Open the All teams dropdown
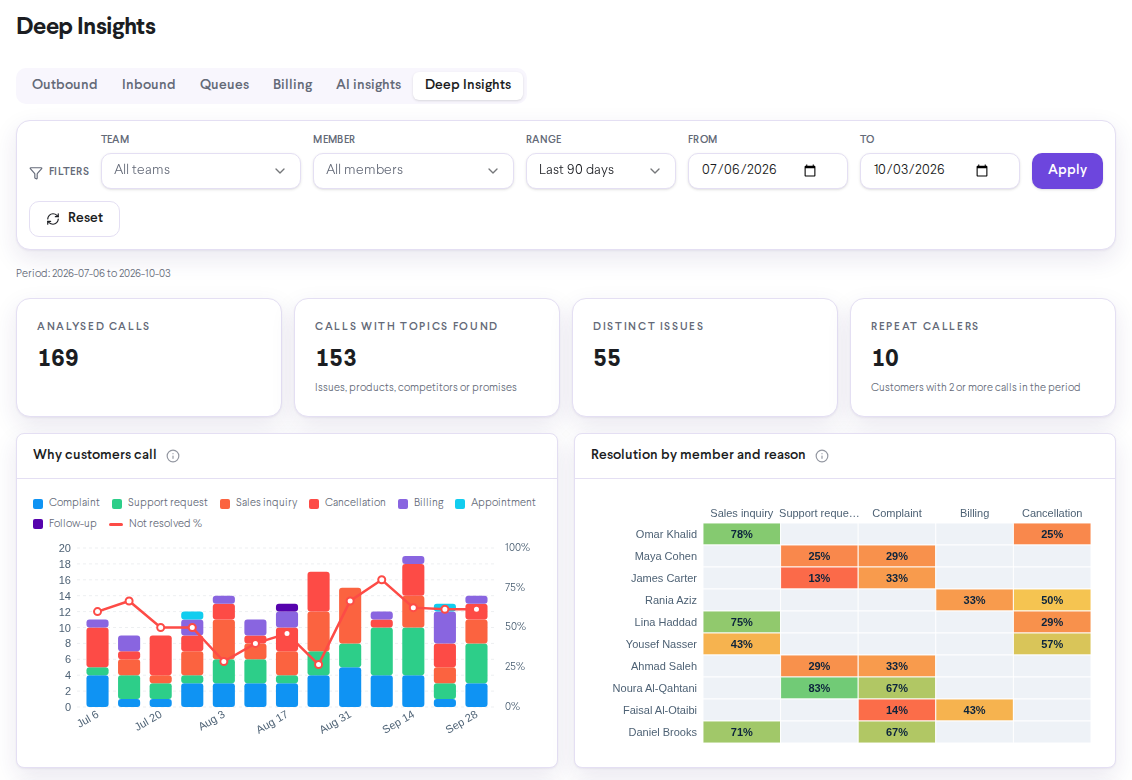The width and height of the screenshot is (1132, 780). tap(201, 170)
